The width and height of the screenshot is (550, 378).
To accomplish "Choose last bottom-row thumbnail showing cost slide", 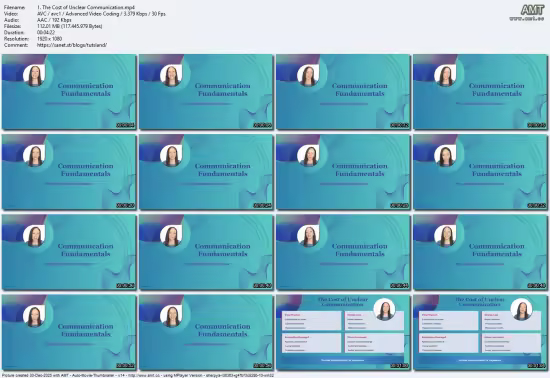I will pos(480,332).
